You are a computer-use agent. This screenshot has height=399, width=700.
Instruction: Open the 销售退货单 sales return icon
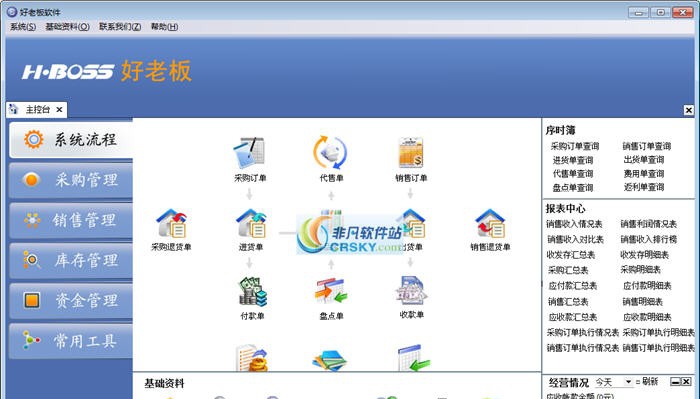click(490, 224)
